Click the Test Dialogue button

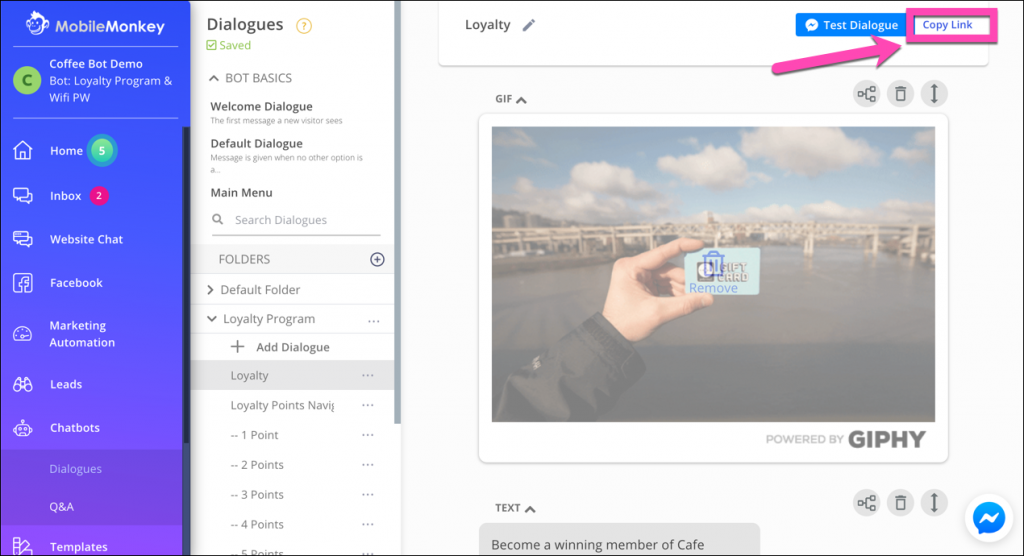850,25
